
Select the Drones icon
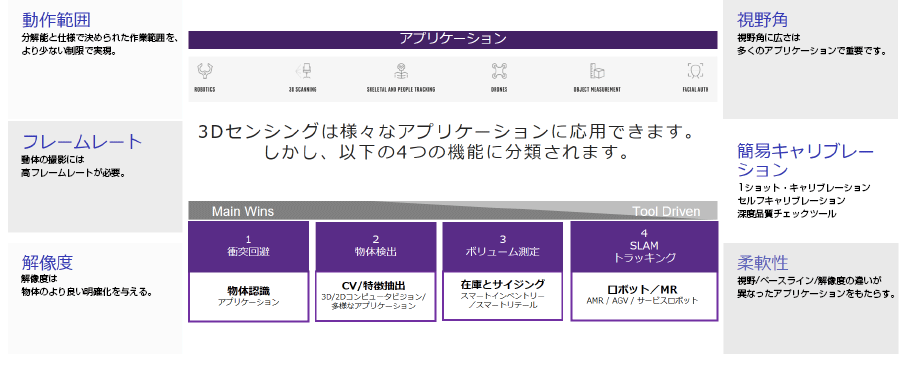(x=499, y=71)
